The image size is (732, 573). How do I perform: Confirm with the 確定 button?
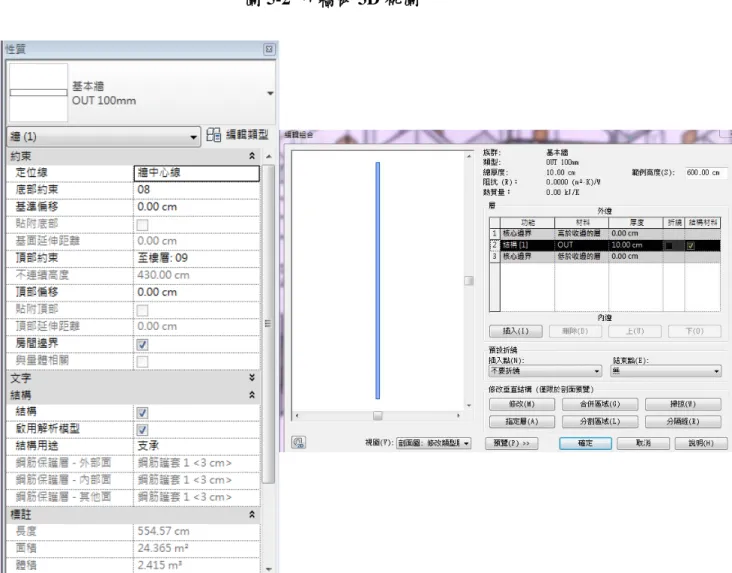585,443
